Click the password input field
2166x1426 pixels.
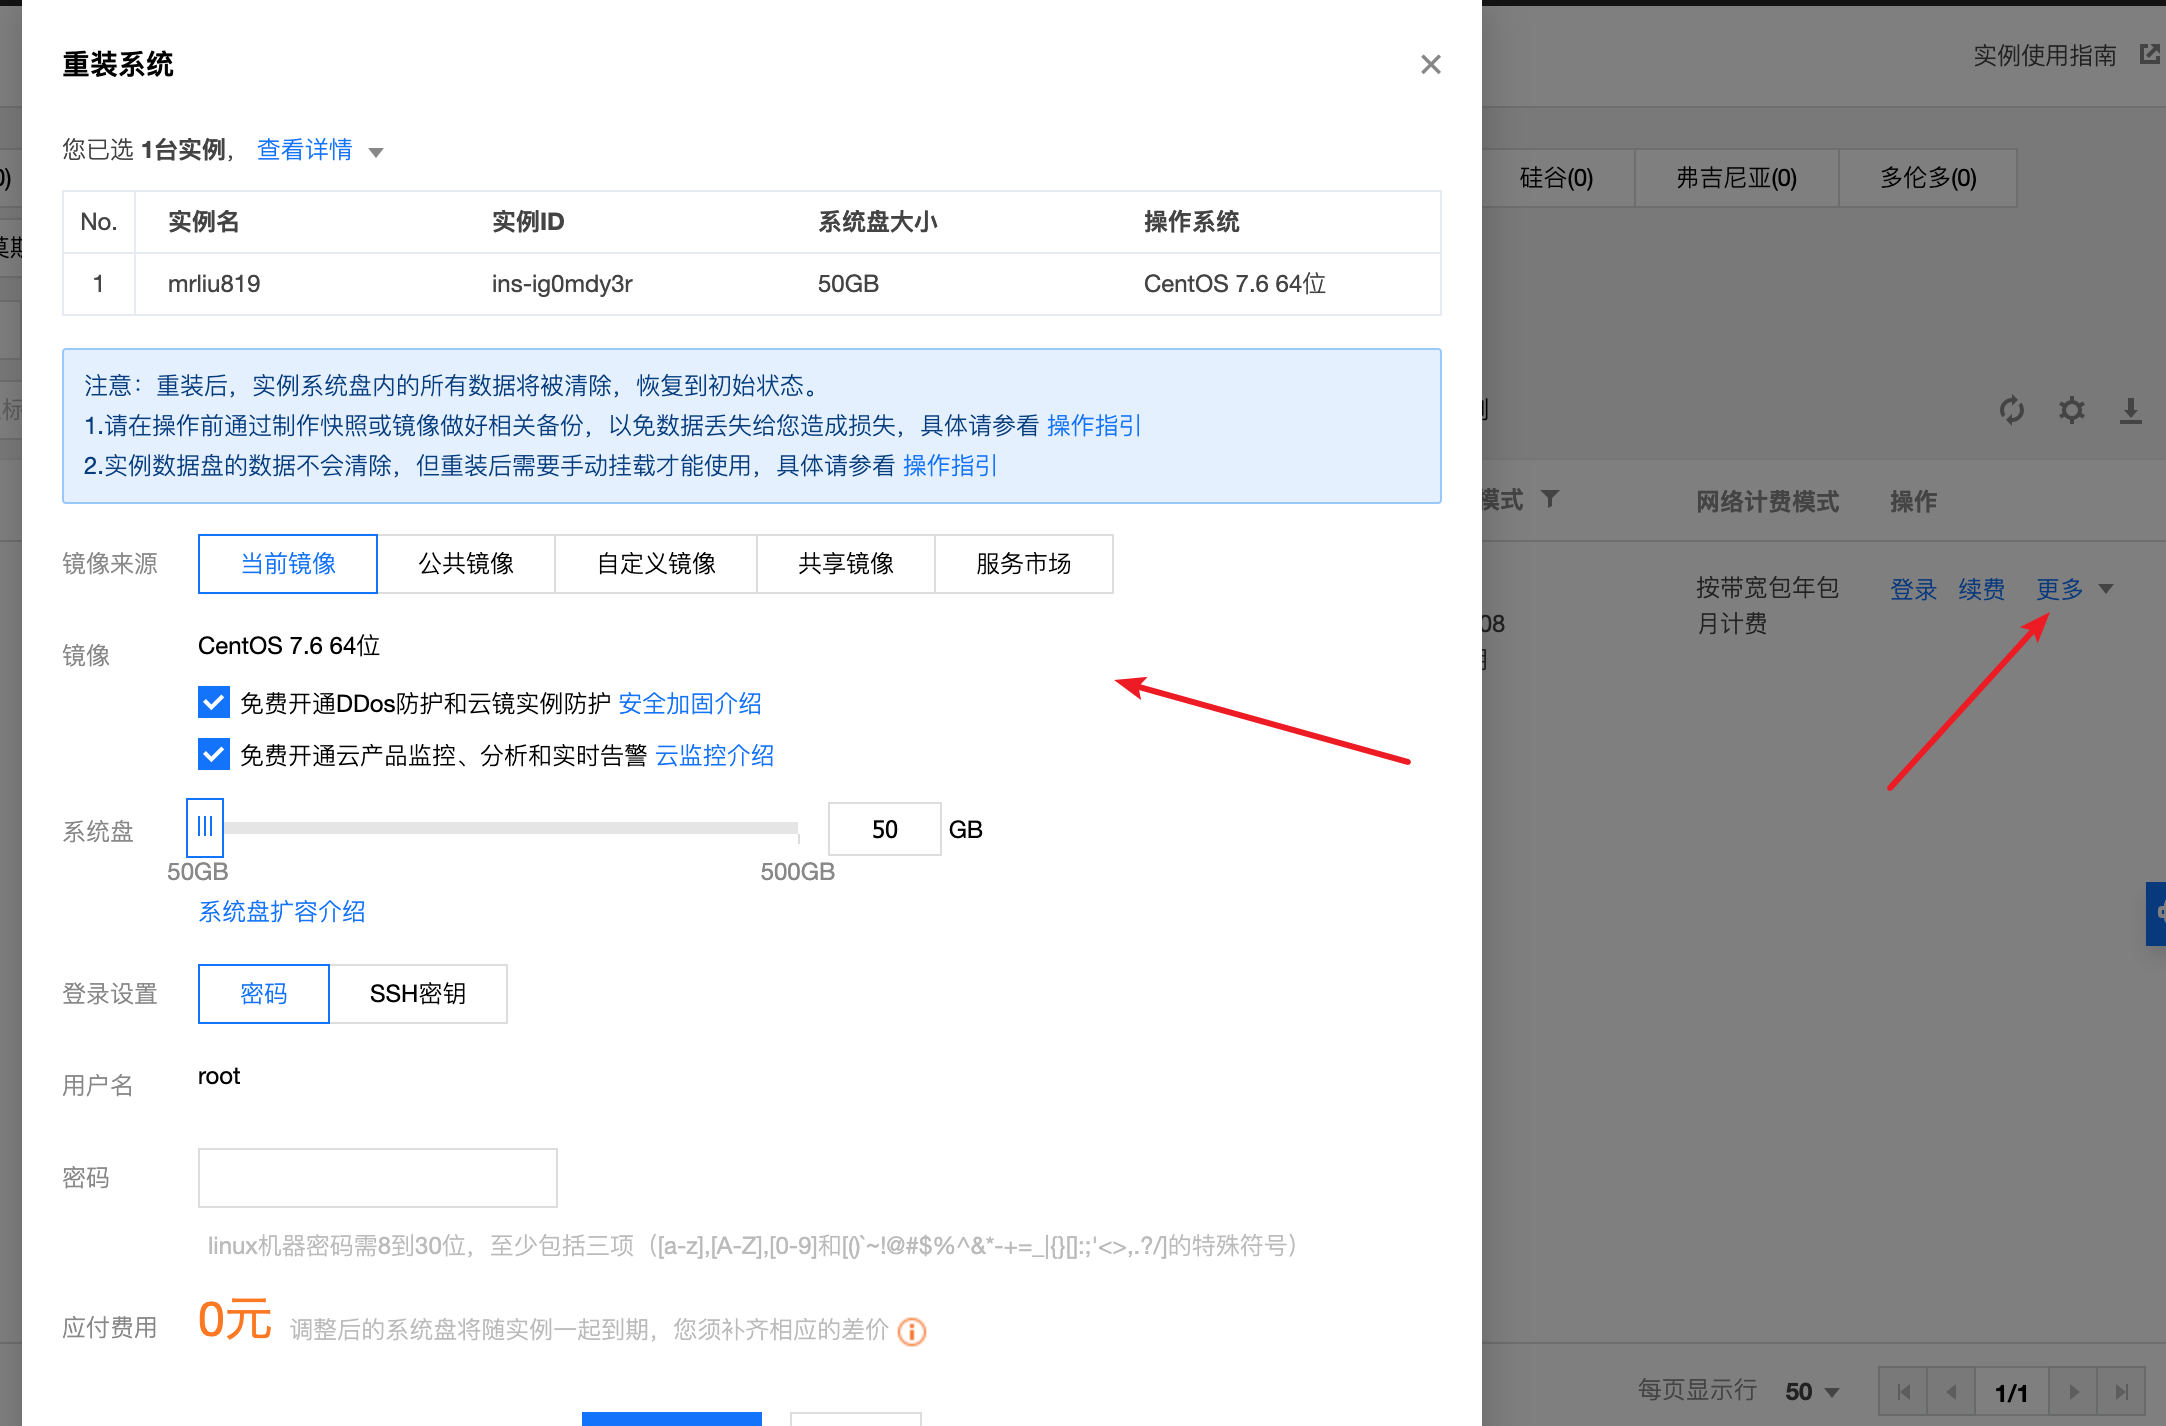378,1178
